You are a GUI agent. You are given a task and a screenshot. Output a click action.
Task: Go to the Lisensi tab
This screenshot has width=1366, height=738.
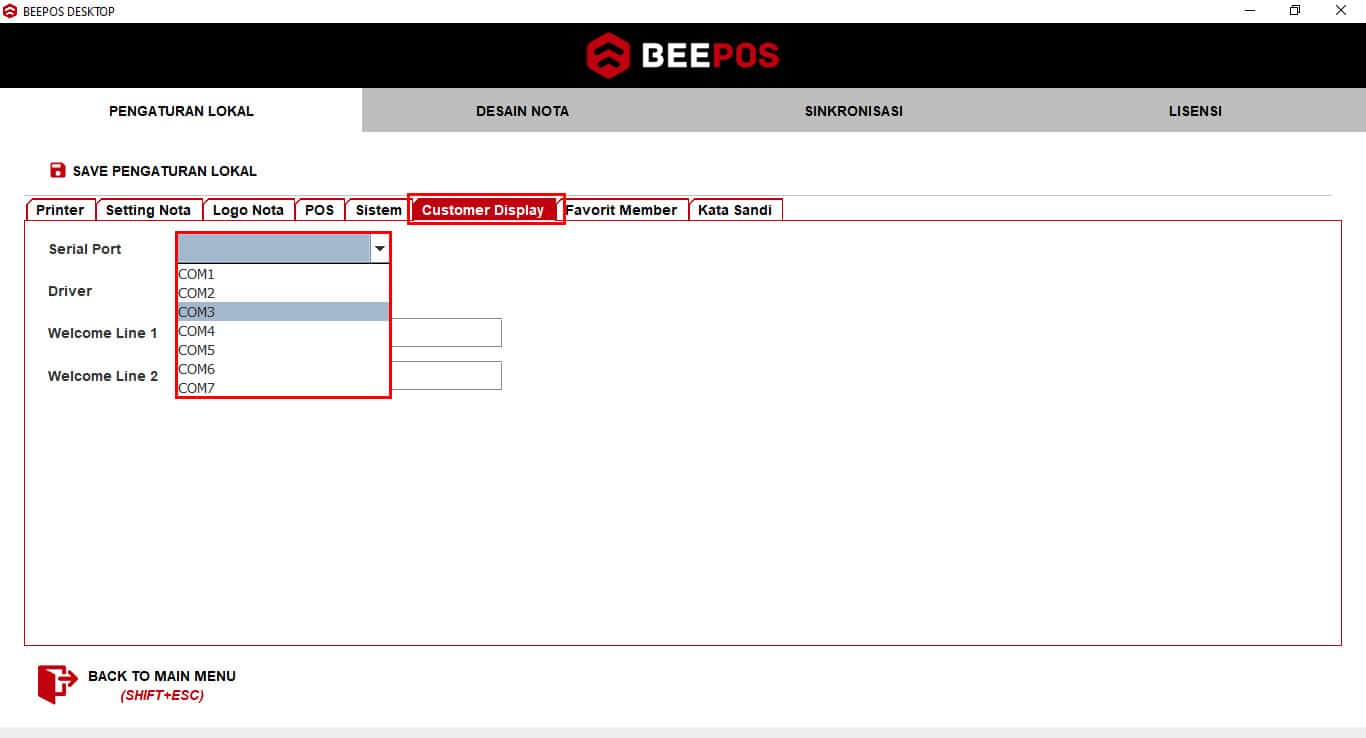1195,111
